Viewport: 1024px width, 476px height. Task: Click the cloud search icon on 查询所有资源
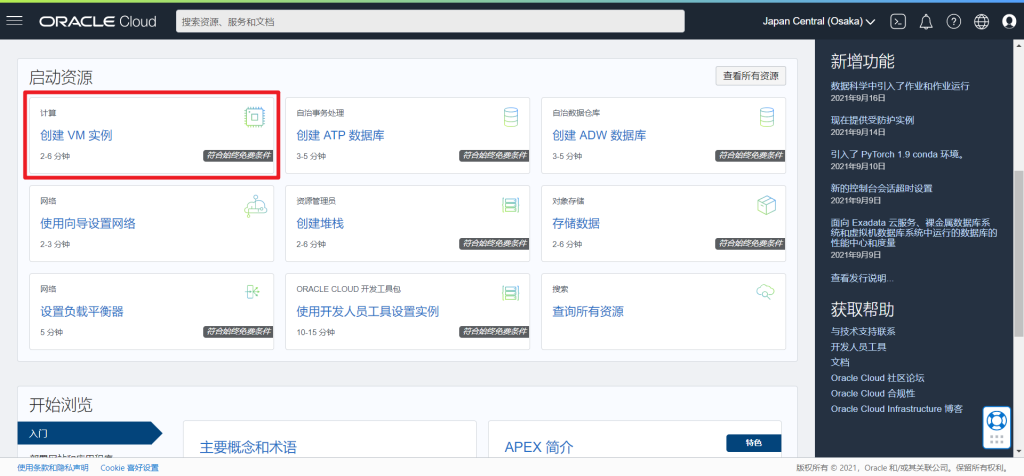click(765, 291)
